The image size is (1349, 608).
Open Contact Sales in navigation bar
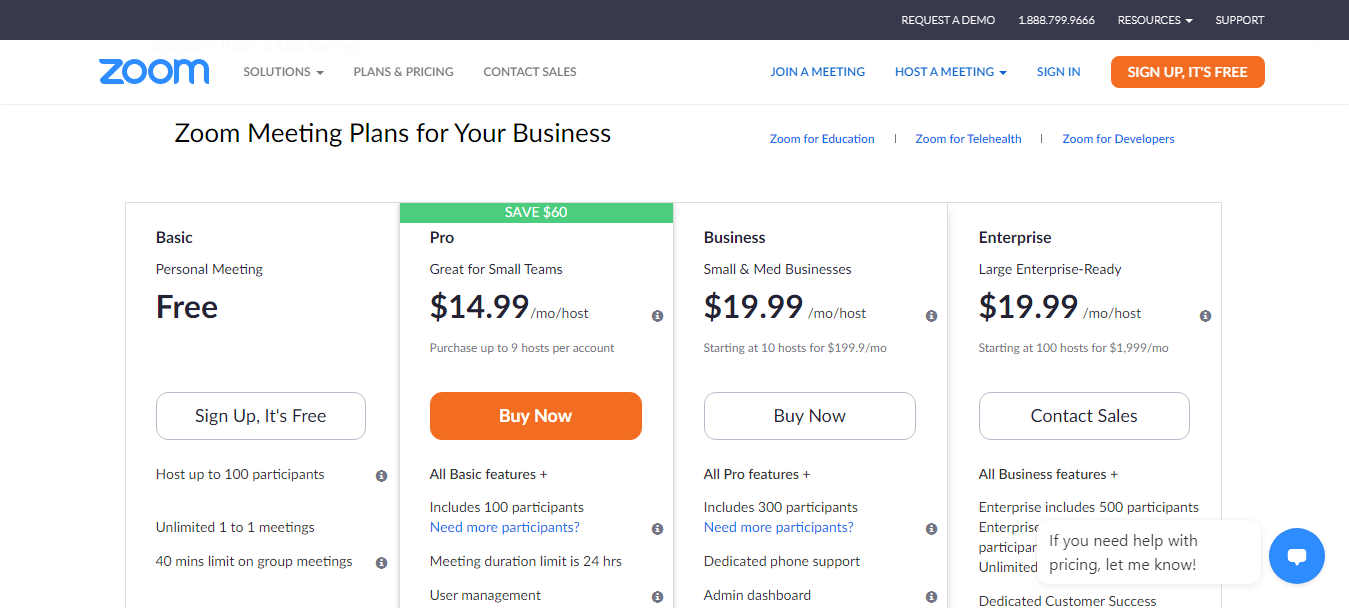530,72
